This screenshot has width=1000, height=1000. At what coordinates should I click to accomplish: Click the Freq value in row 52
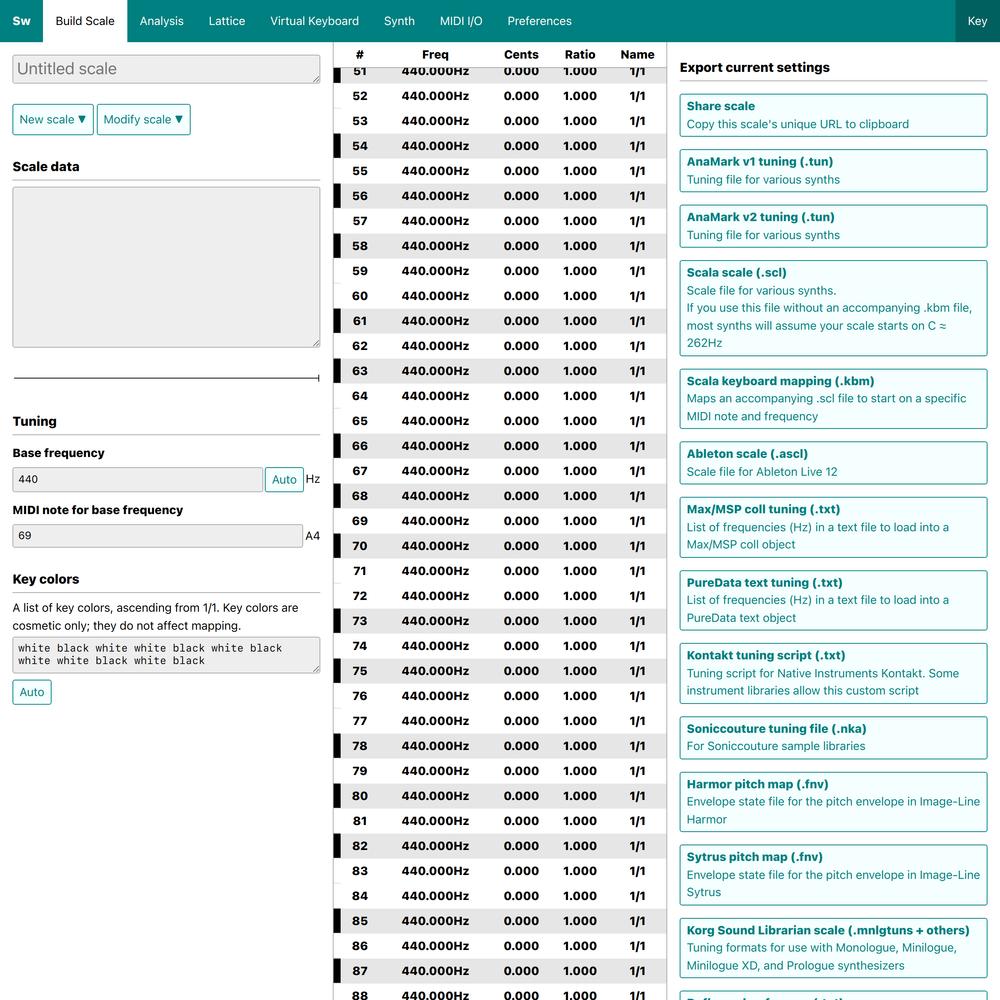[435, 96]
